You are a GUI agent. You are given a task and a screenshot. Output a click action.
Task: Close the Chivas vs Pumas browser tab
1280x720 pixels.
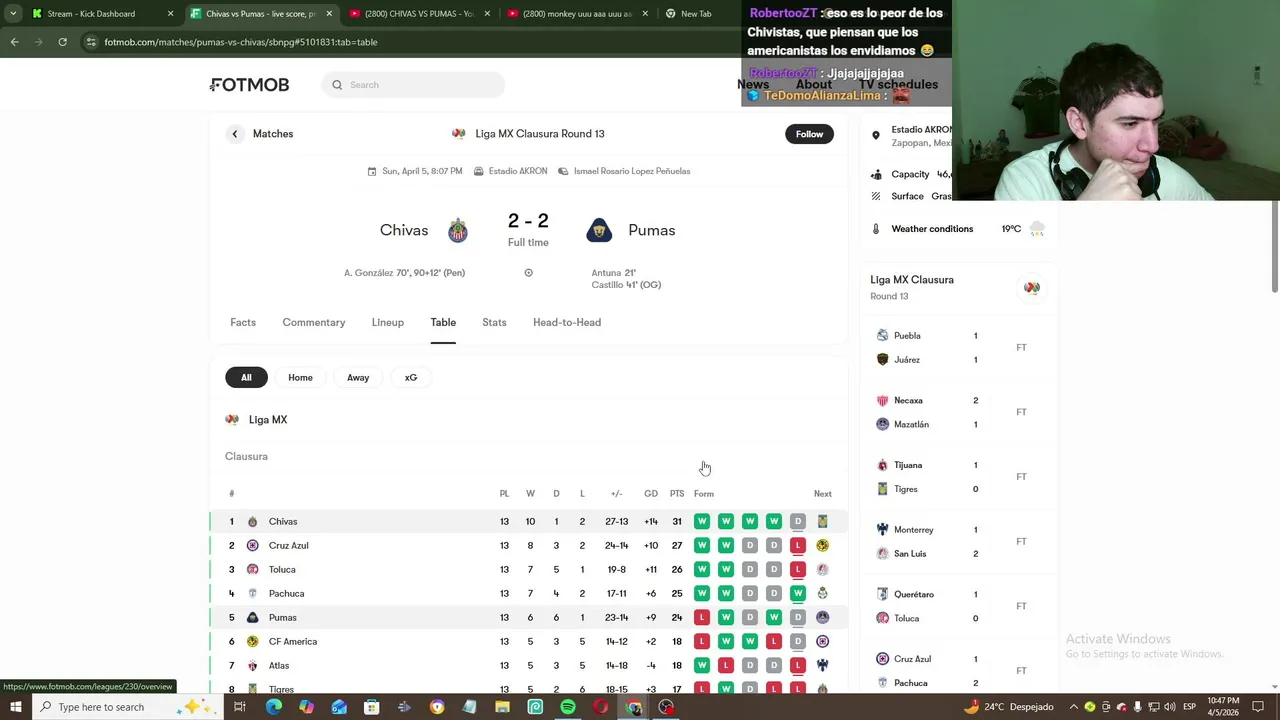point(329,14)
